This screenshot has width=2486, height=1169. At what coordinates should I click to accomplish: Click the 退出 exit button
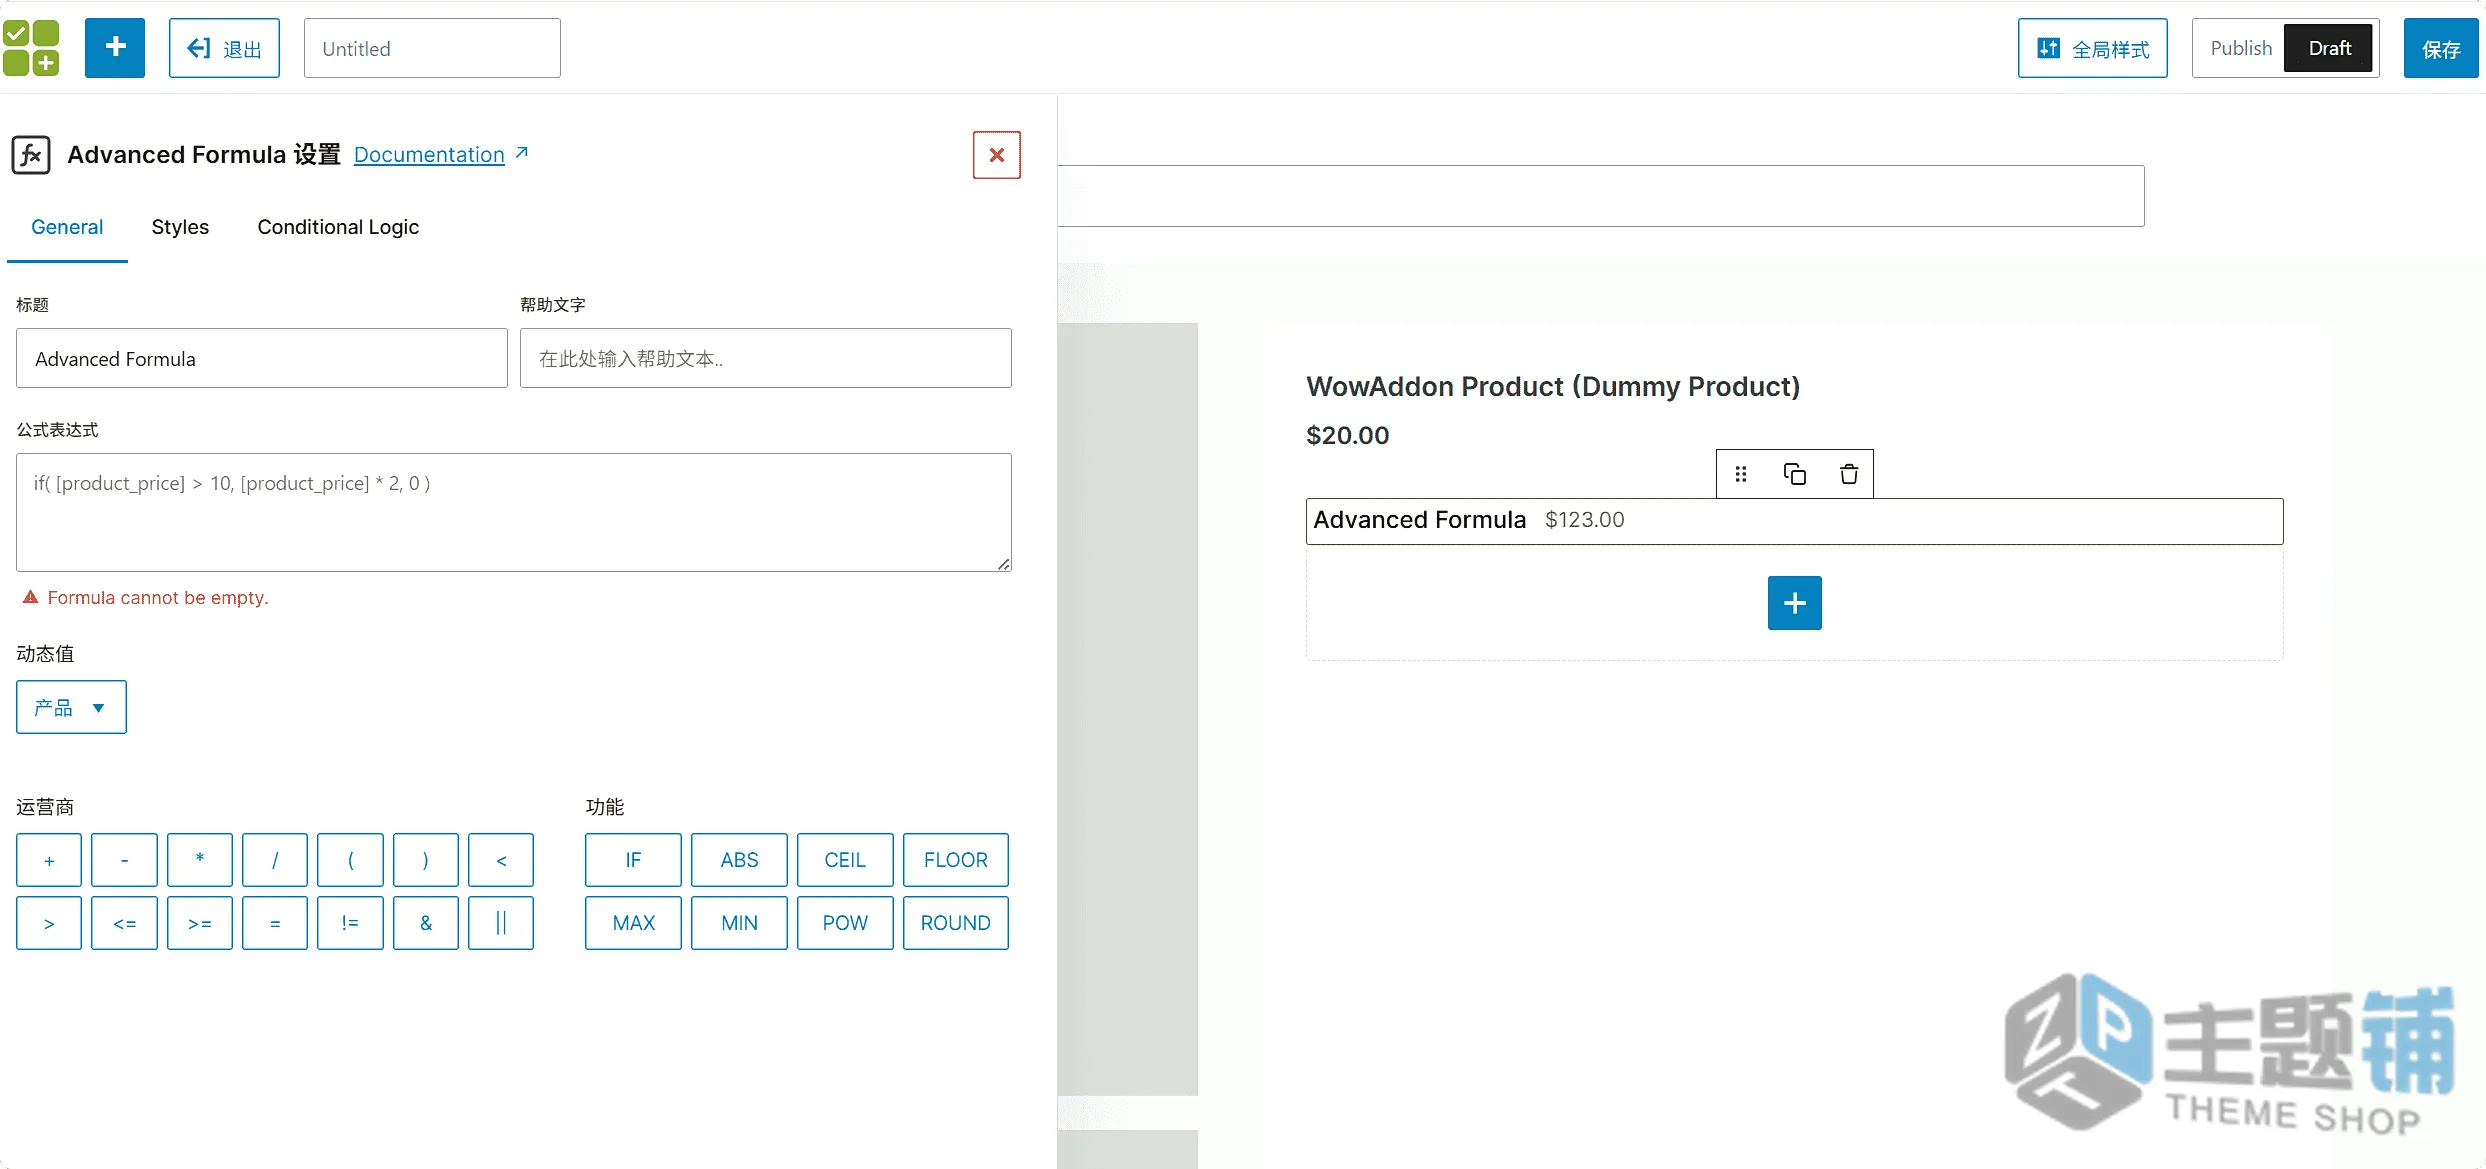(224, 48)
